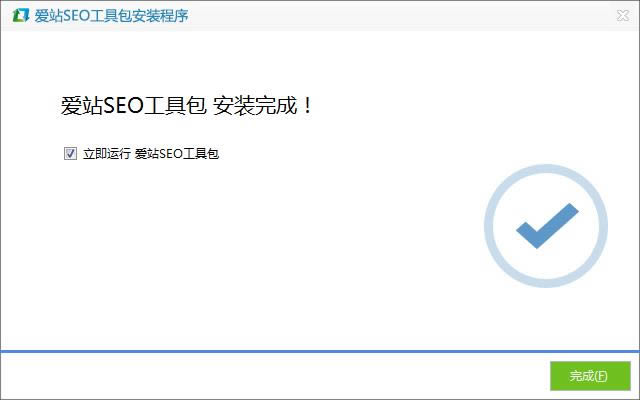
Task: Click the 爱站SEO工具包 words in the heading
Action: pyautogui.click(x=133, y=106)
